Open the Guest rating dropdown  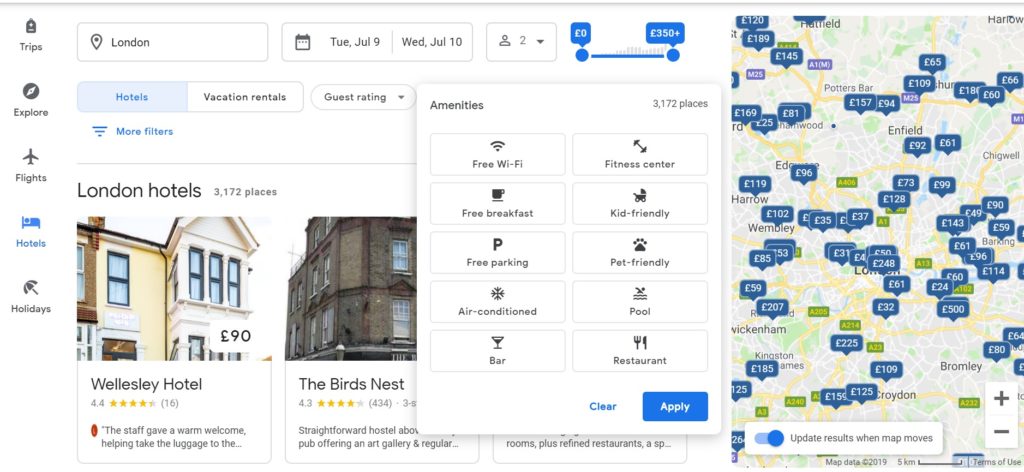pos(363,97)
